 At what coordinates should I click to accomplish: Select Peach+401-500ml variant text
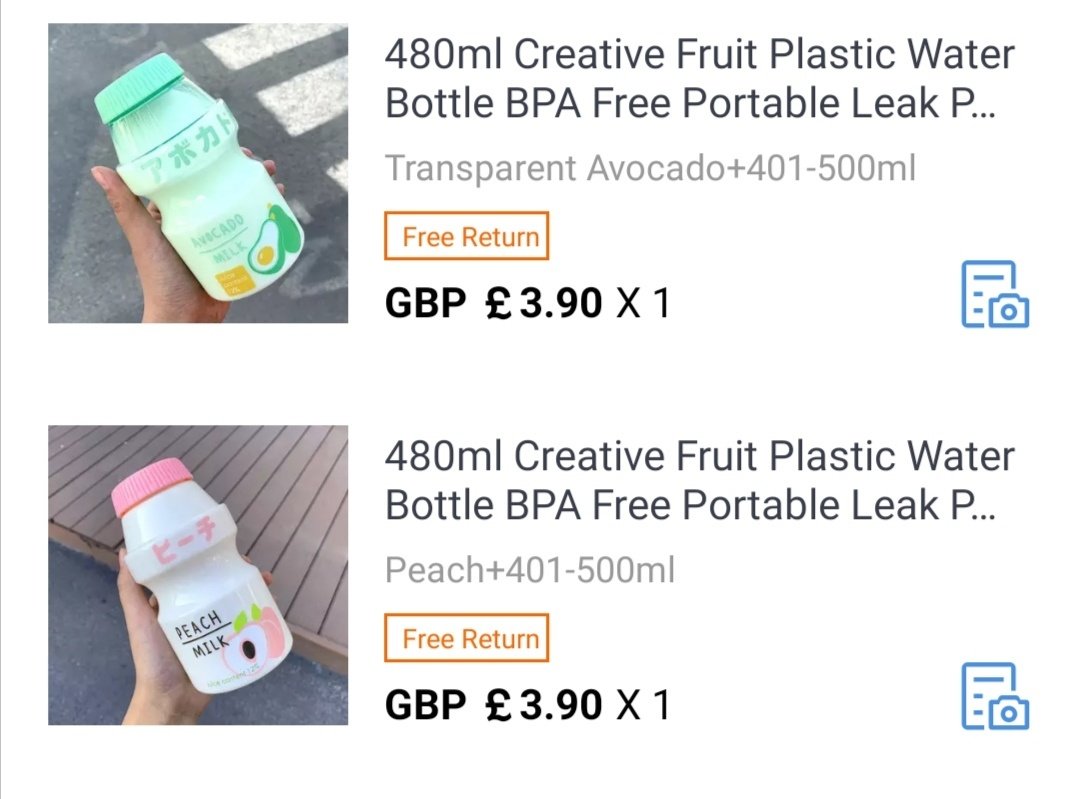point(530,570)
